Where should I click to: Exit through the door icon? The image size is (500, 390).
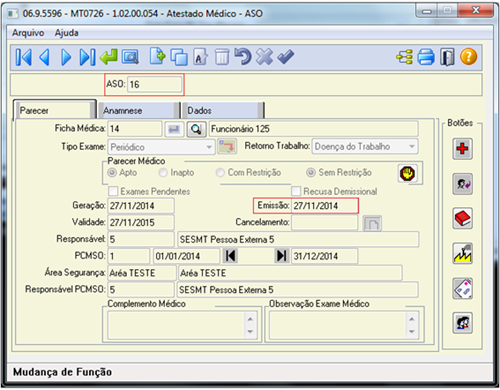(447, 57)
